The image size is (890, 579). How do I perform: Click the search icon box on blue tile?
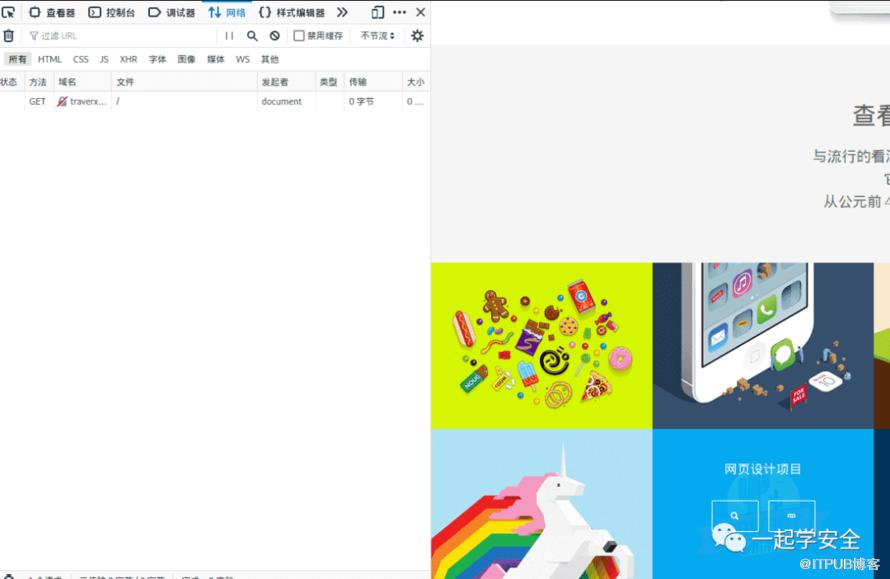point(734,515)
